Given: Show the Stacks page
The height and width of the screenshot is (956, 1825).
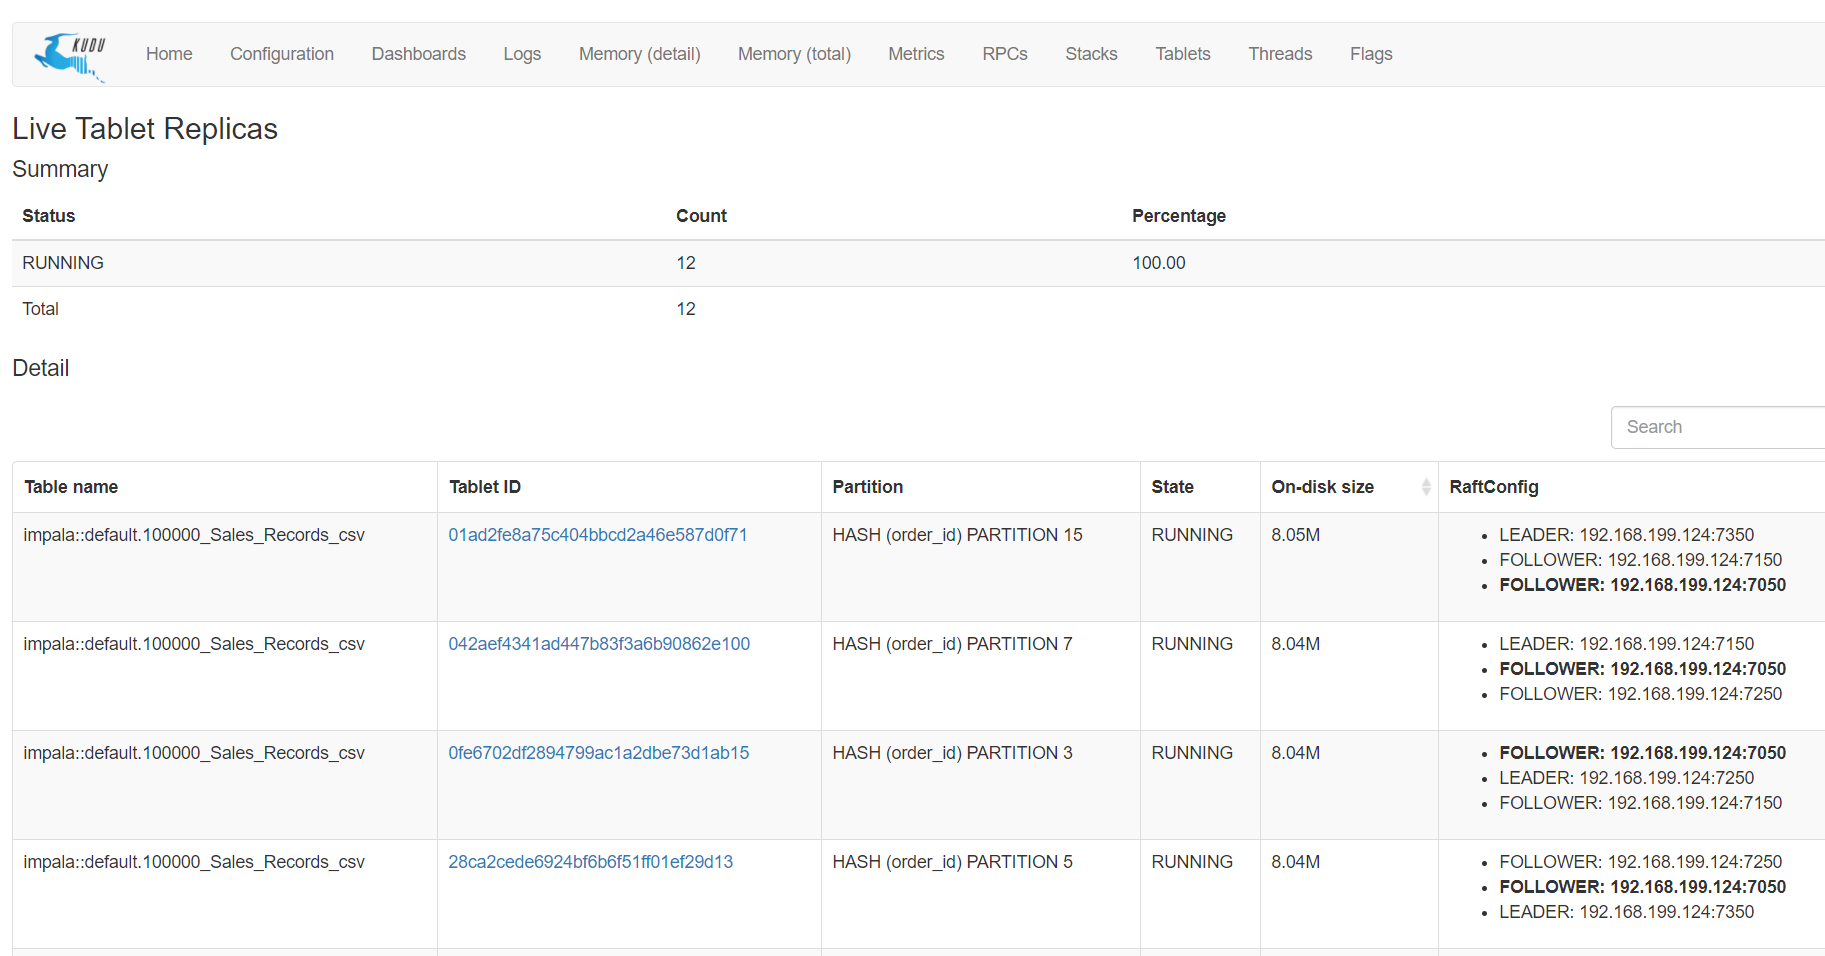Looking at the screenshot, I should coord(1091,54).
